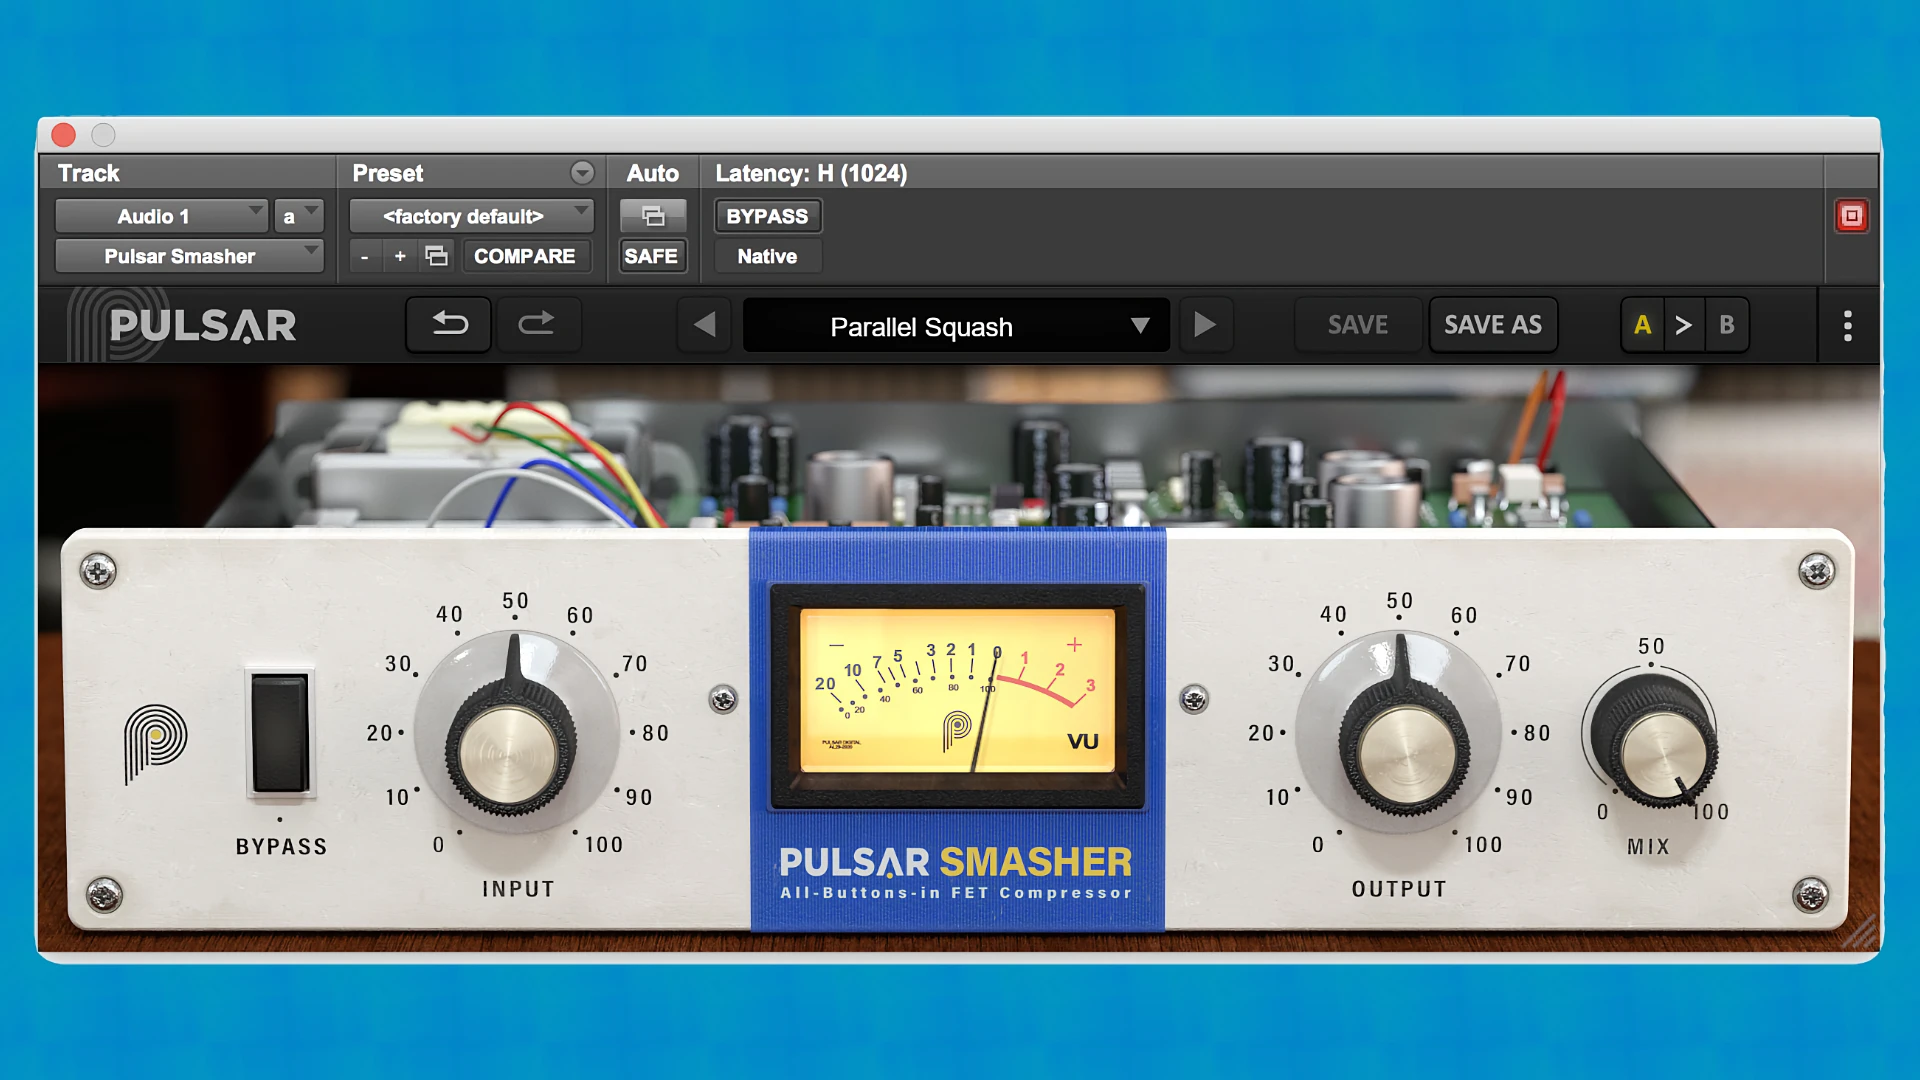Open the factory default preset list

[x=471, y=216]
